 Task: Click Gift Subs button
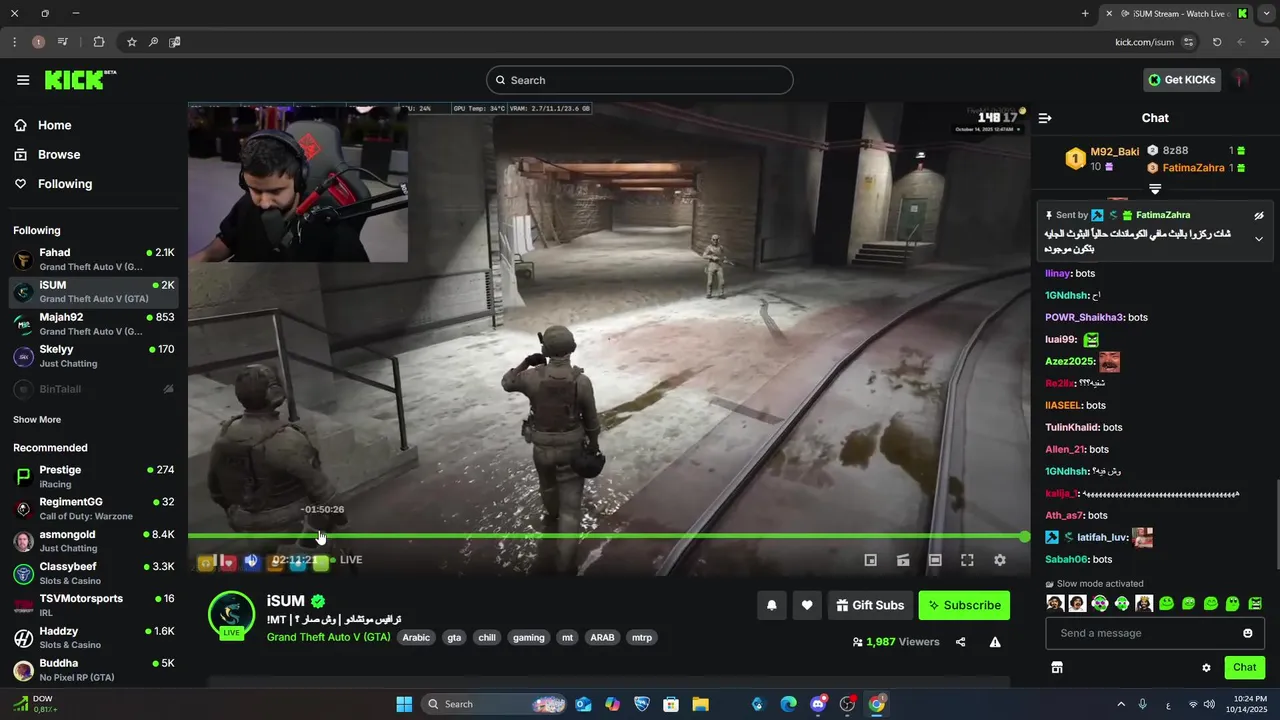click(869, 605)
